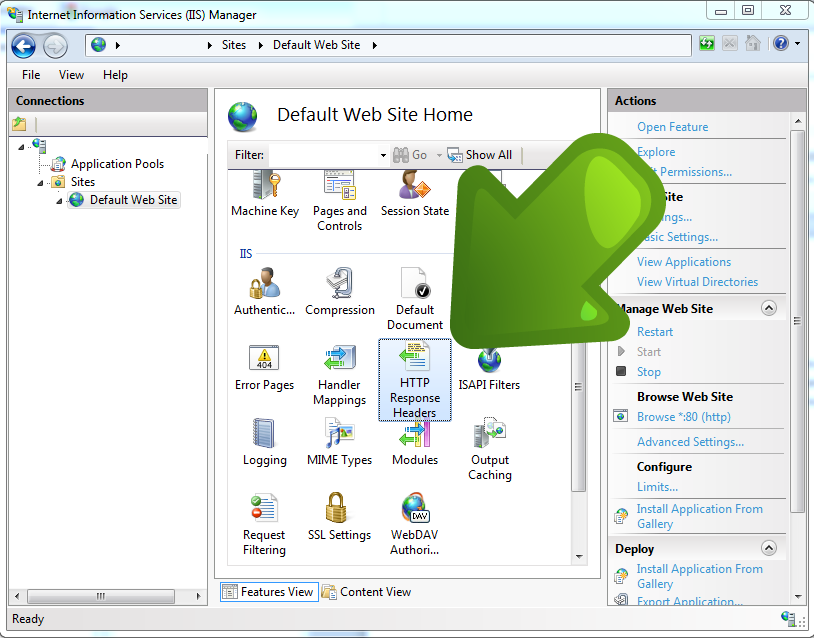The image size is (814, 638).
Task: Click the Filter text input field
Action: click(x=323, y=155)
